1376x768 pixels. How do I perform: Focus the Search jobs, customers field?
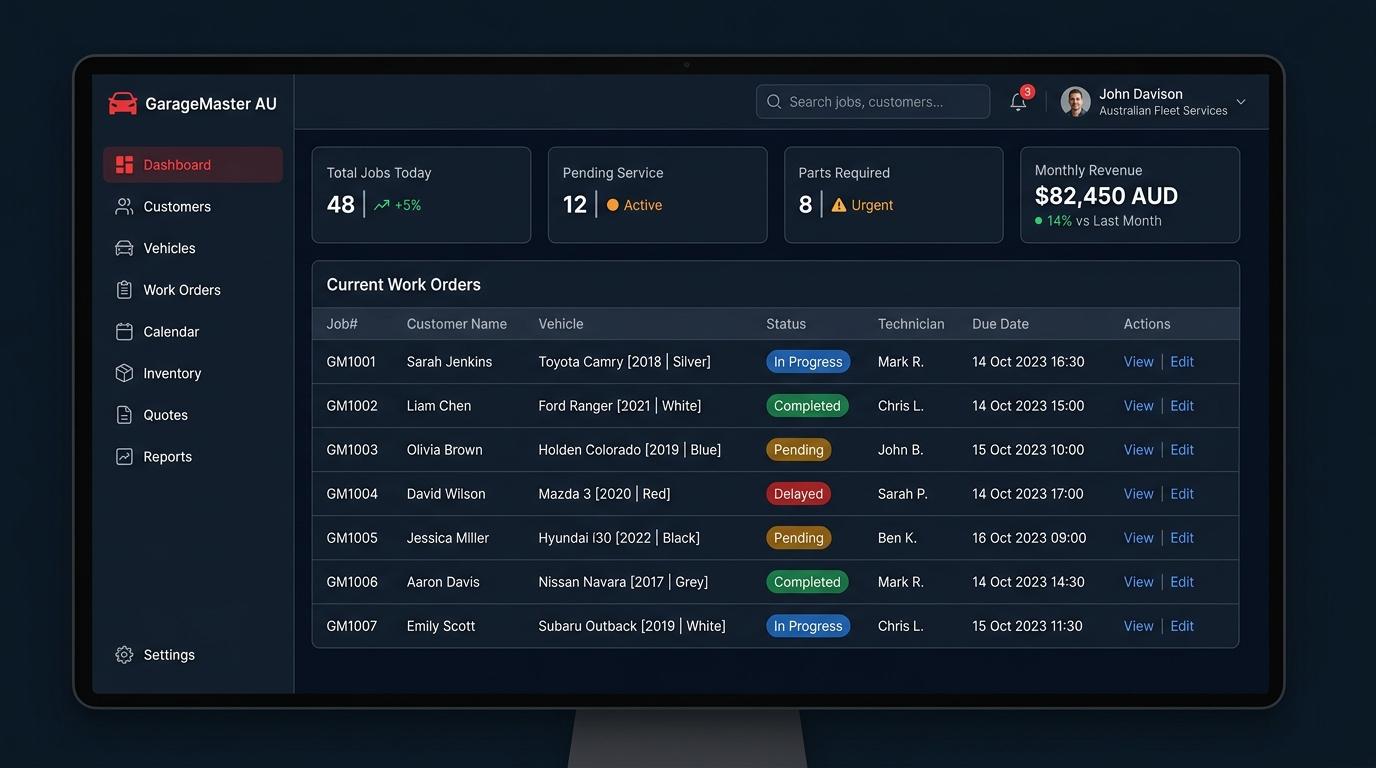[x=873, y=102]
